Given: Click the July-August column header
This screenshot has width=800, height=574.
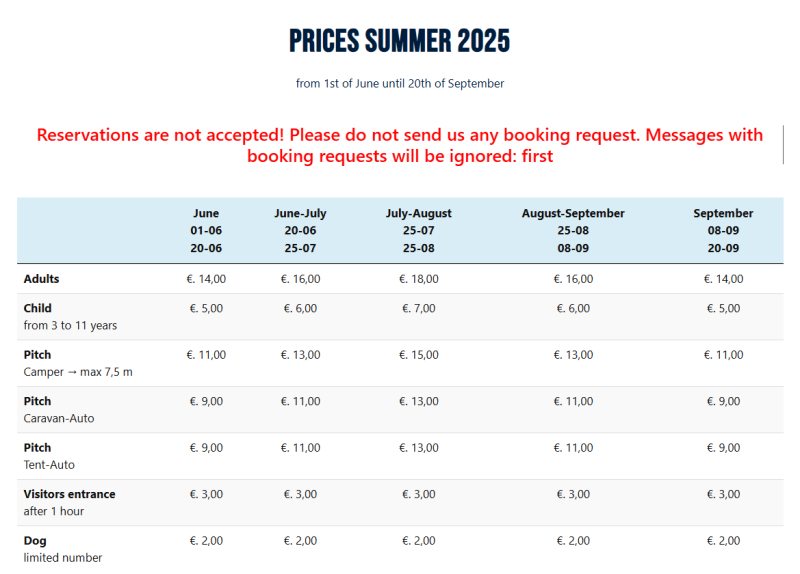Looking at the screenshot, I should tap(419, 230).
